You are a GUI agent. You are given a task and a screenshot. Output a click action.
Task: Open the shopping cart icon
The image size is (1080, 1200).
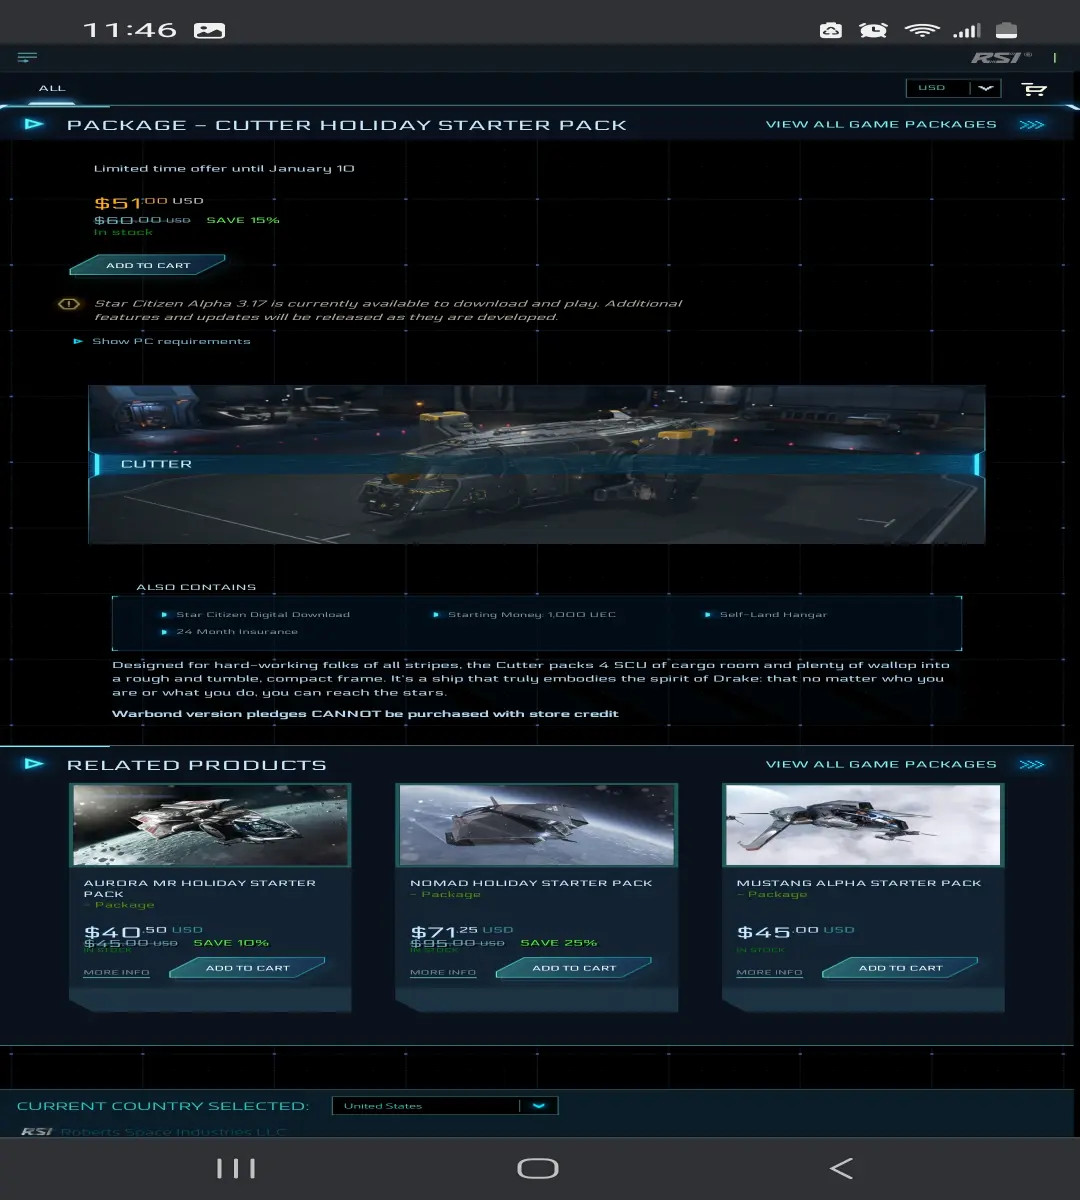pos(1034,89)
